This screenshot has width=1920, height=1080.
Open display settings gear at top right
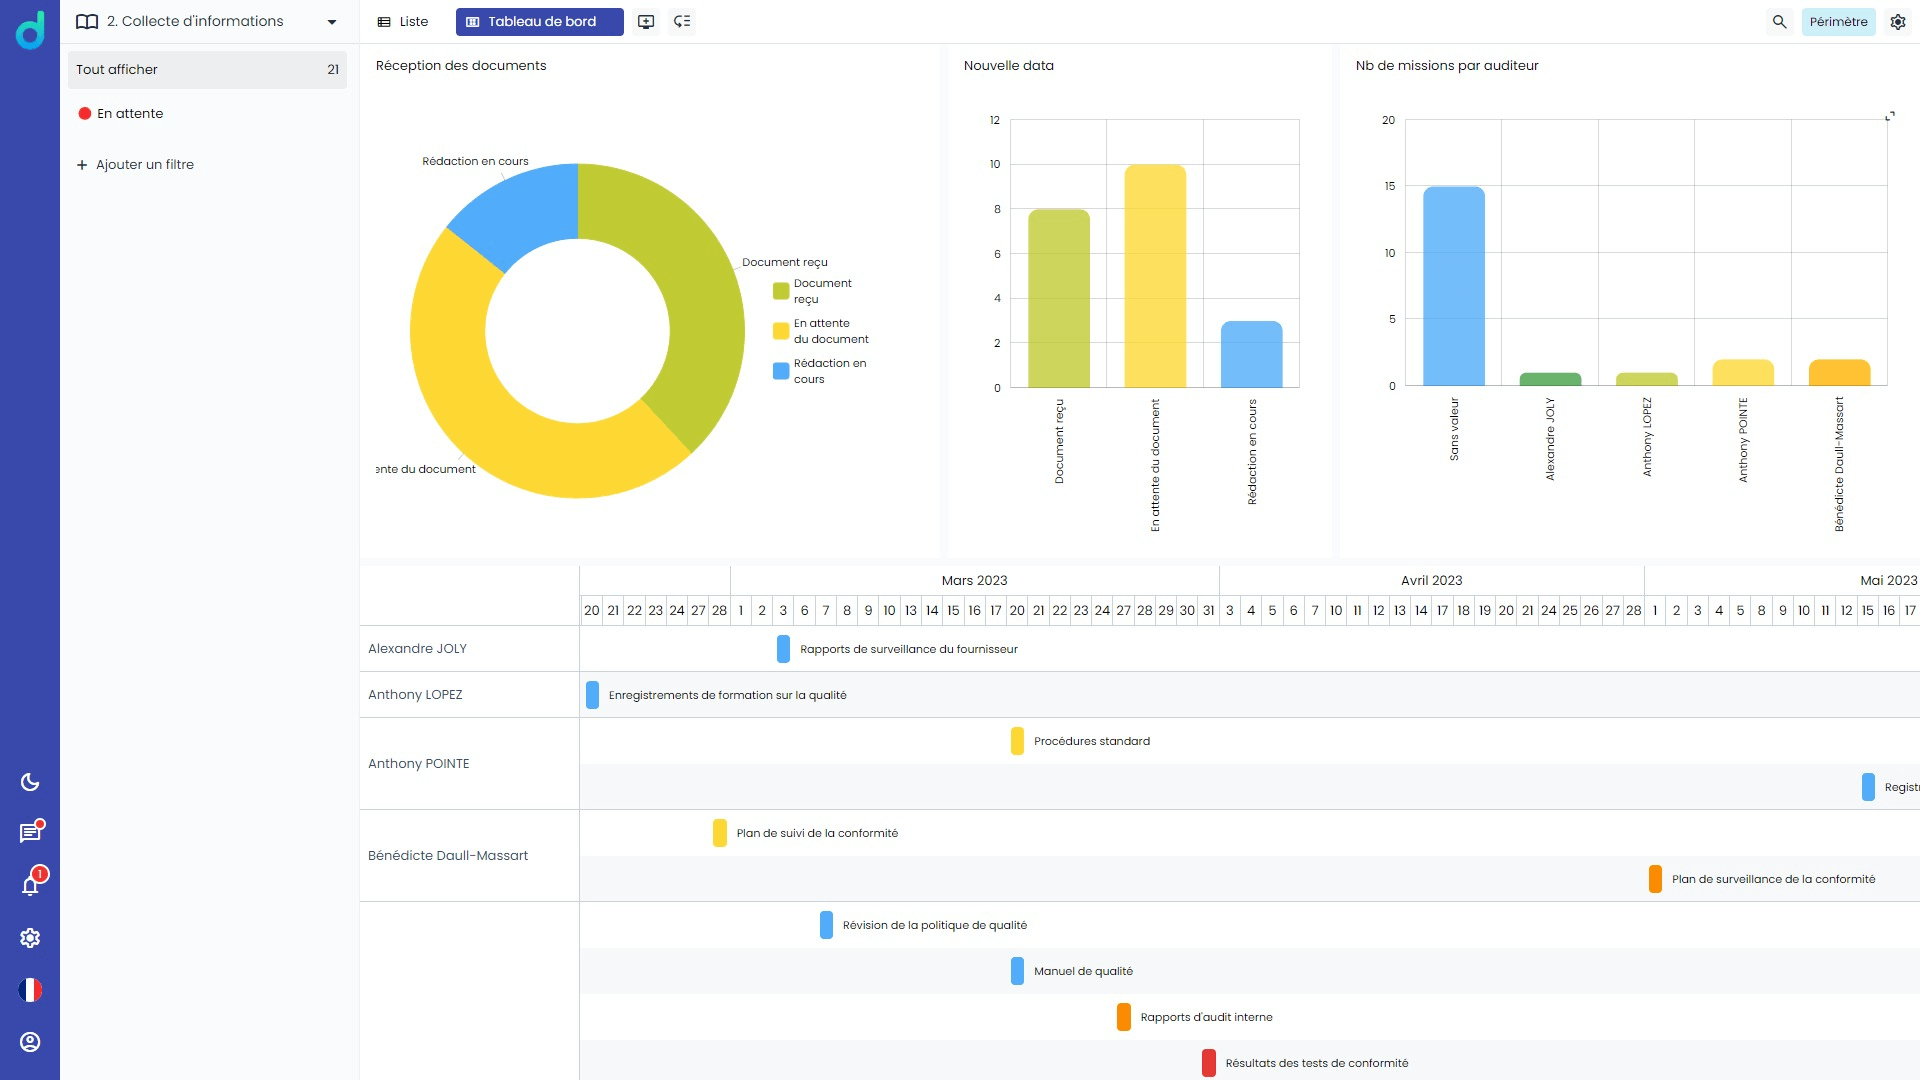pos(1898,21)
